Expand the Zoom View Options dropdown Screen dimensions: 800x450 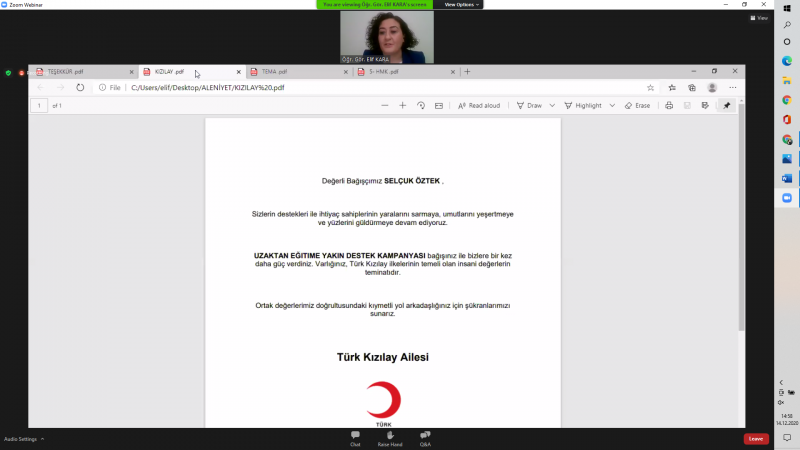click(462, 5)
